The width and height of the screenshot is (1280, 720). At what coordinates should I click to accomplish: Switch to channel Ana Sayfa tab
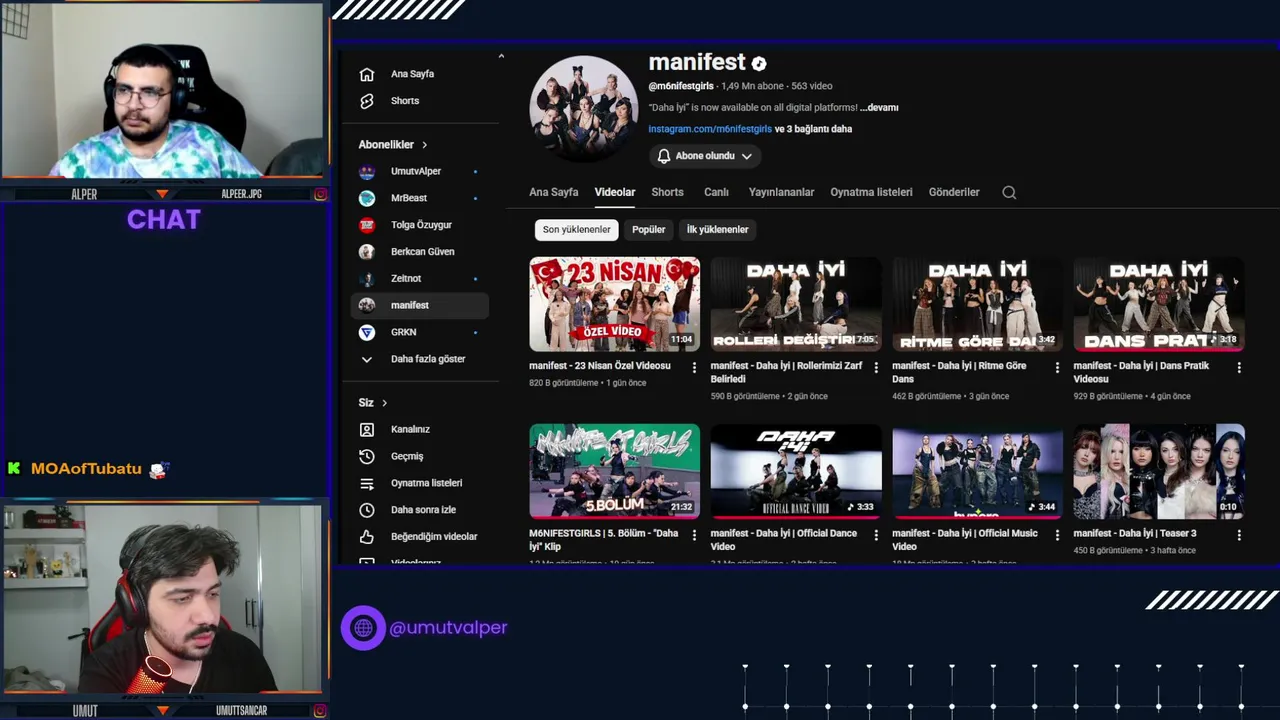click(x=554, y=192)
